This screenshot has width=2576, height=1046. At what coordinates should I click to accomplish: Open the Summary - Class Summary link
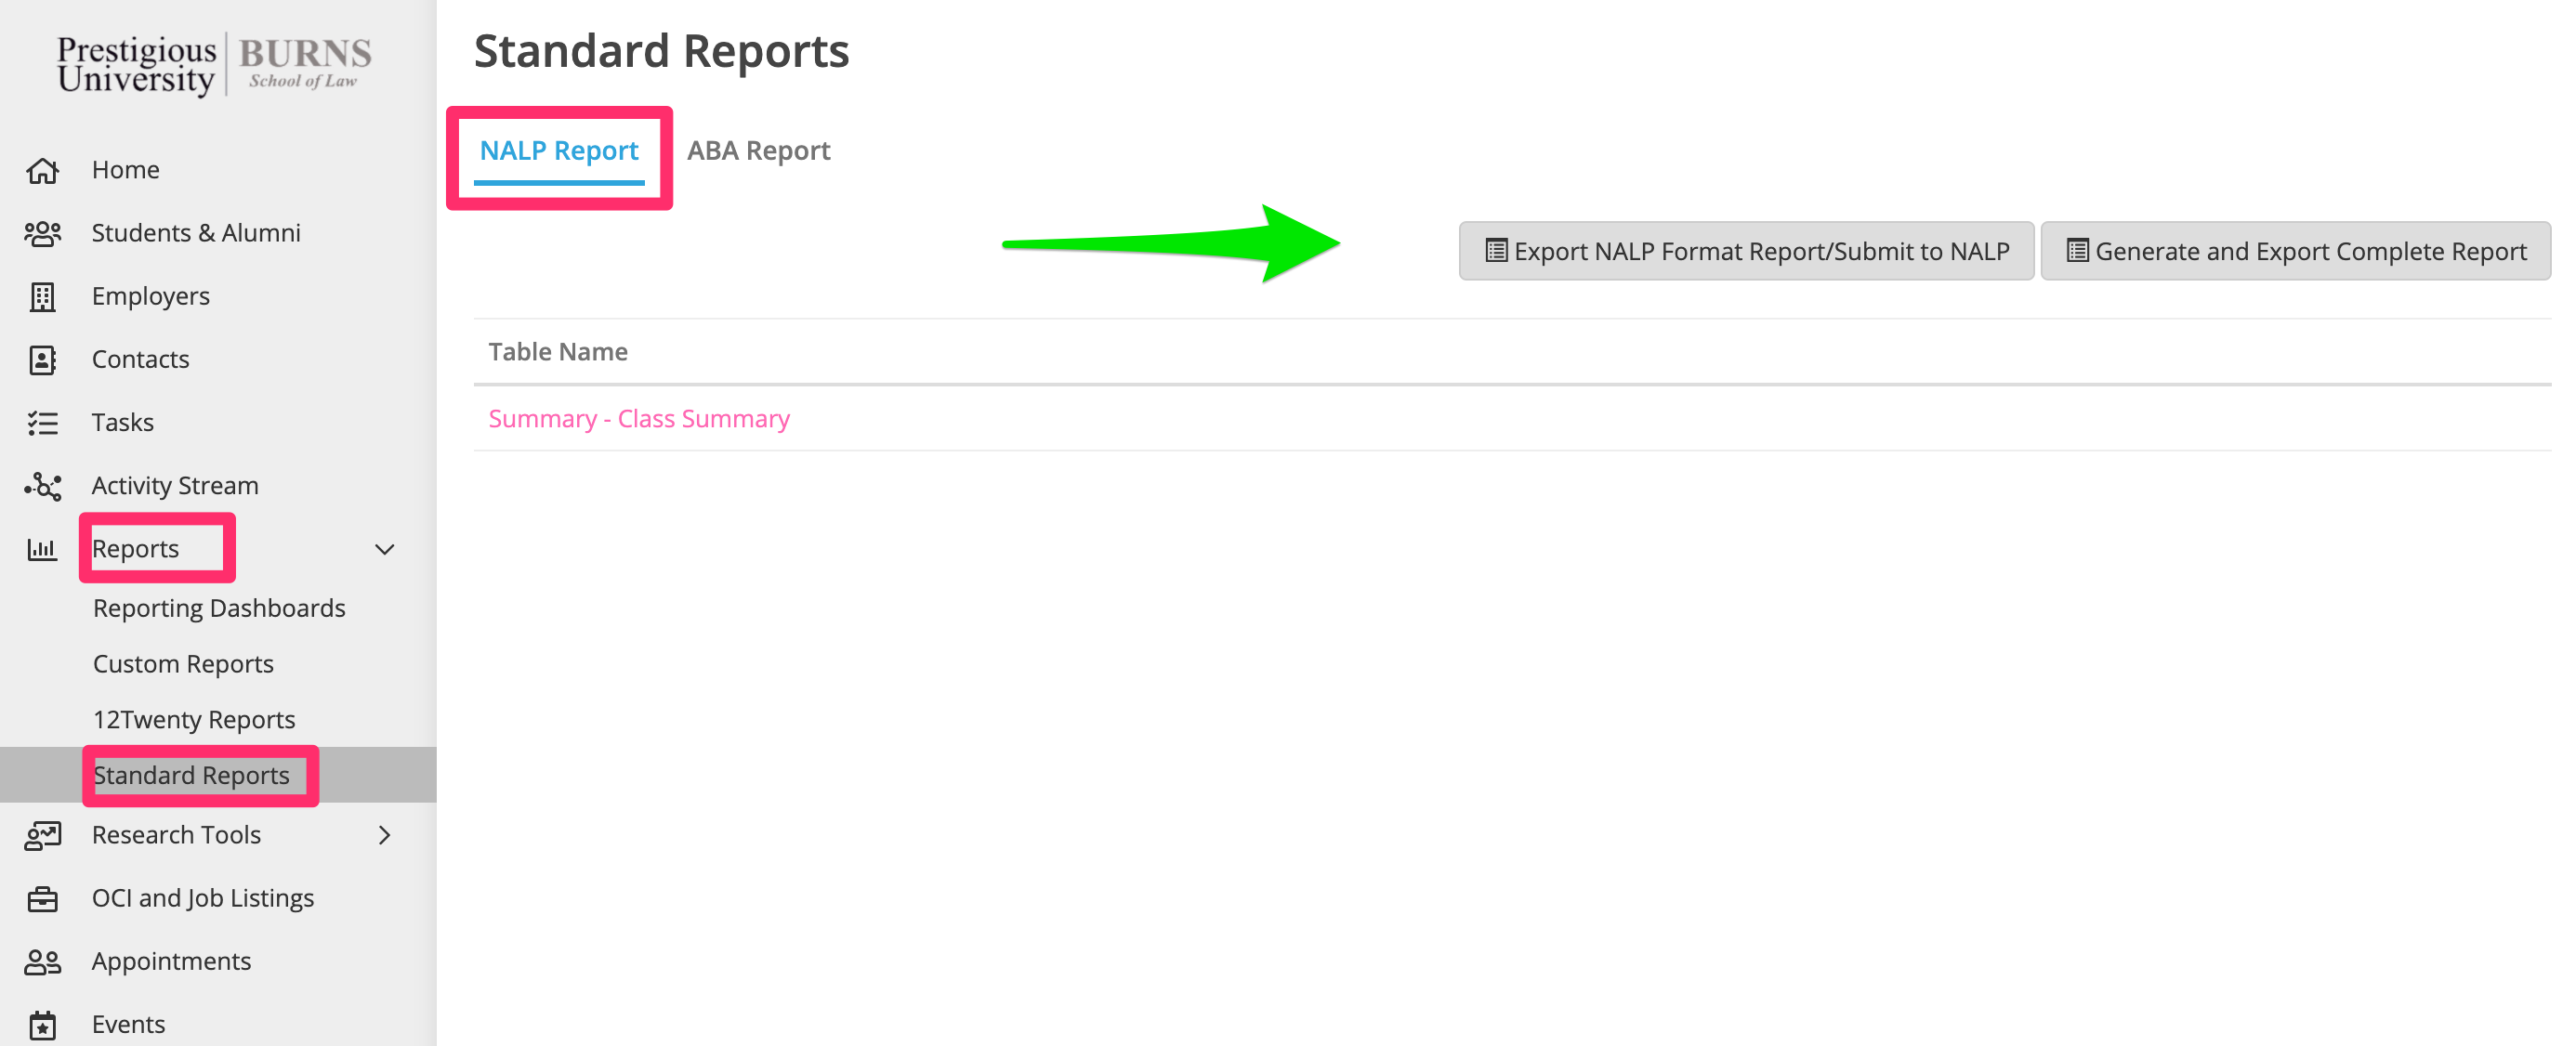(x=638, y=419)
